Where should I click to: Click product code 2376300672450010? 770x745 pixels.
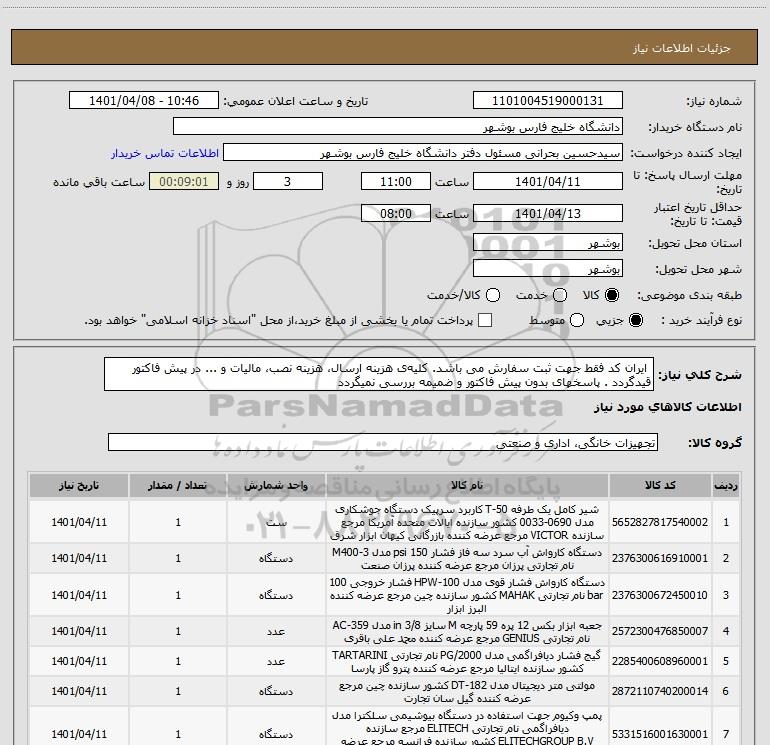pos(660,595)
